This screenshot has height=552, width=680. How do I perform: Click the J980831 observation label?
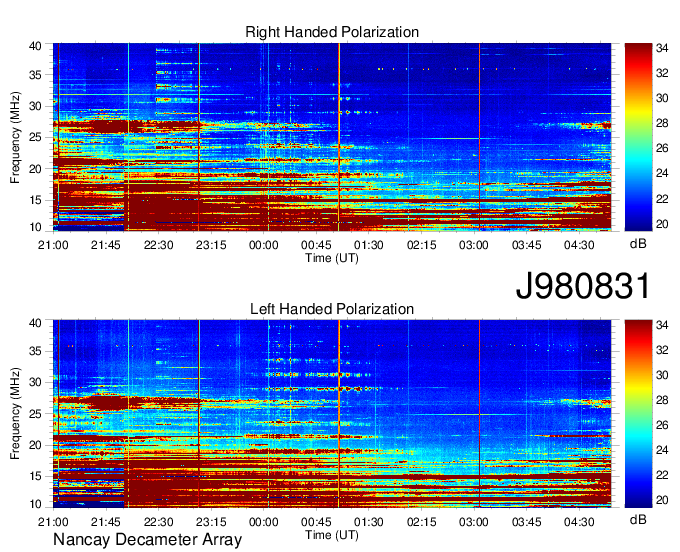tap(583, 286)
